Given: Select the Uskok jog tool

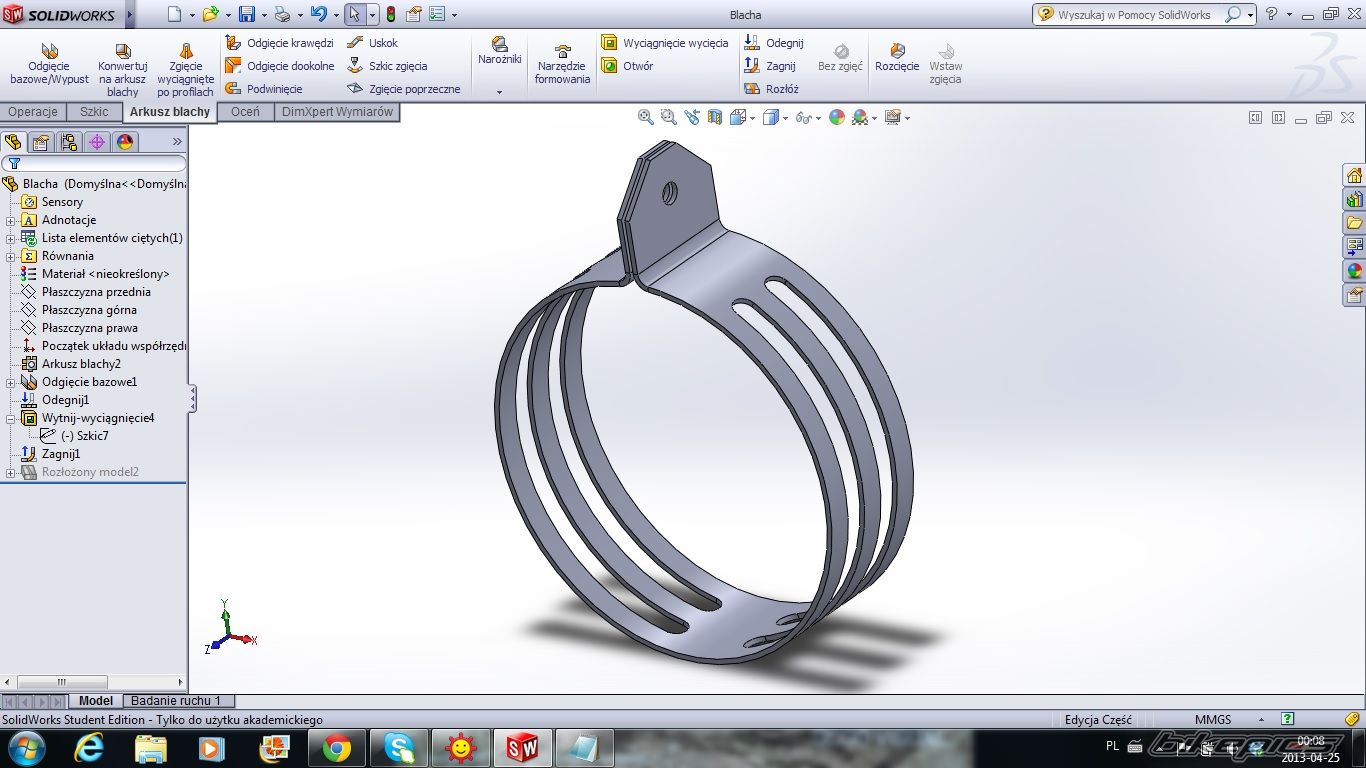Looking at the screenshot, I should (372, 43).
